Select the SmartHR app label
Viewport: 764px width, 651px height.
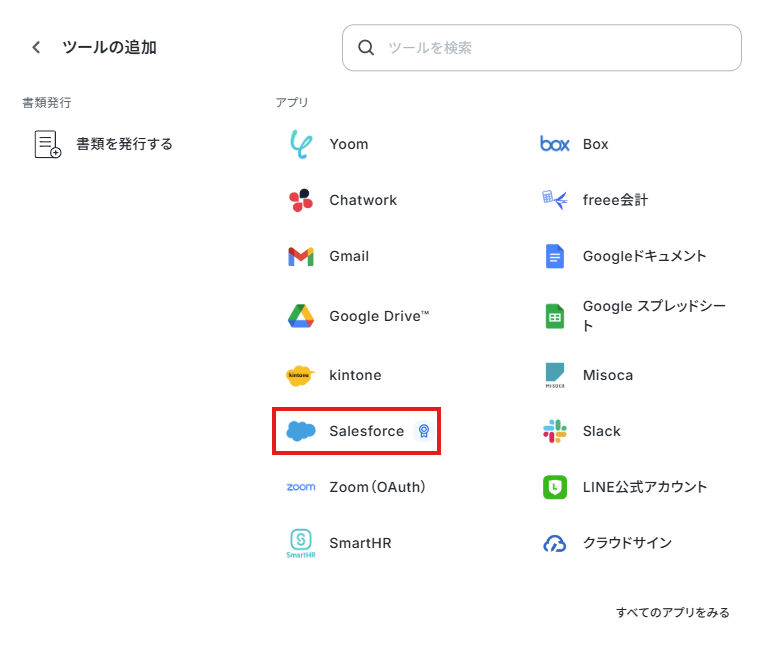click(360, 543)
